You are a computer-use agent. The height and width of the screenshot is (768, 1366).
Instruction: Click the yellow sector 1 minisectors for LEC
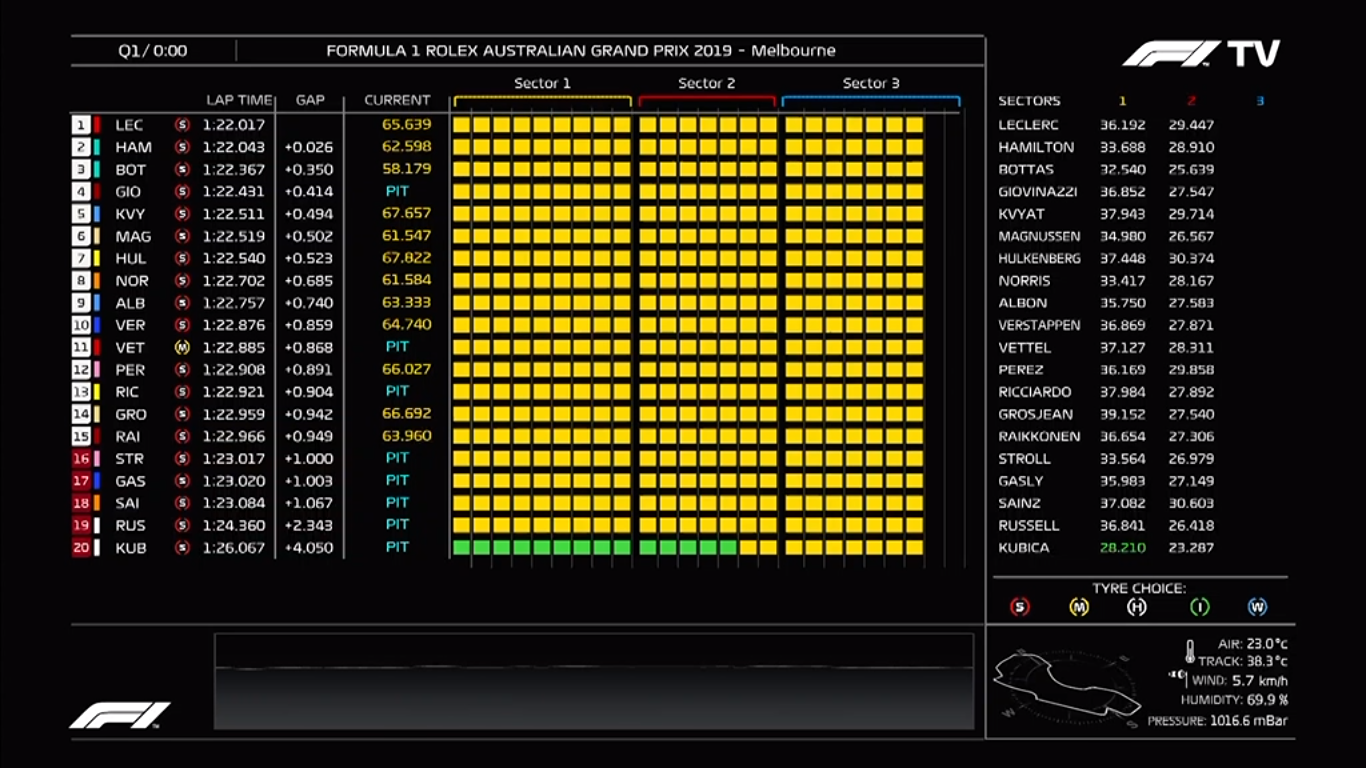542,125
